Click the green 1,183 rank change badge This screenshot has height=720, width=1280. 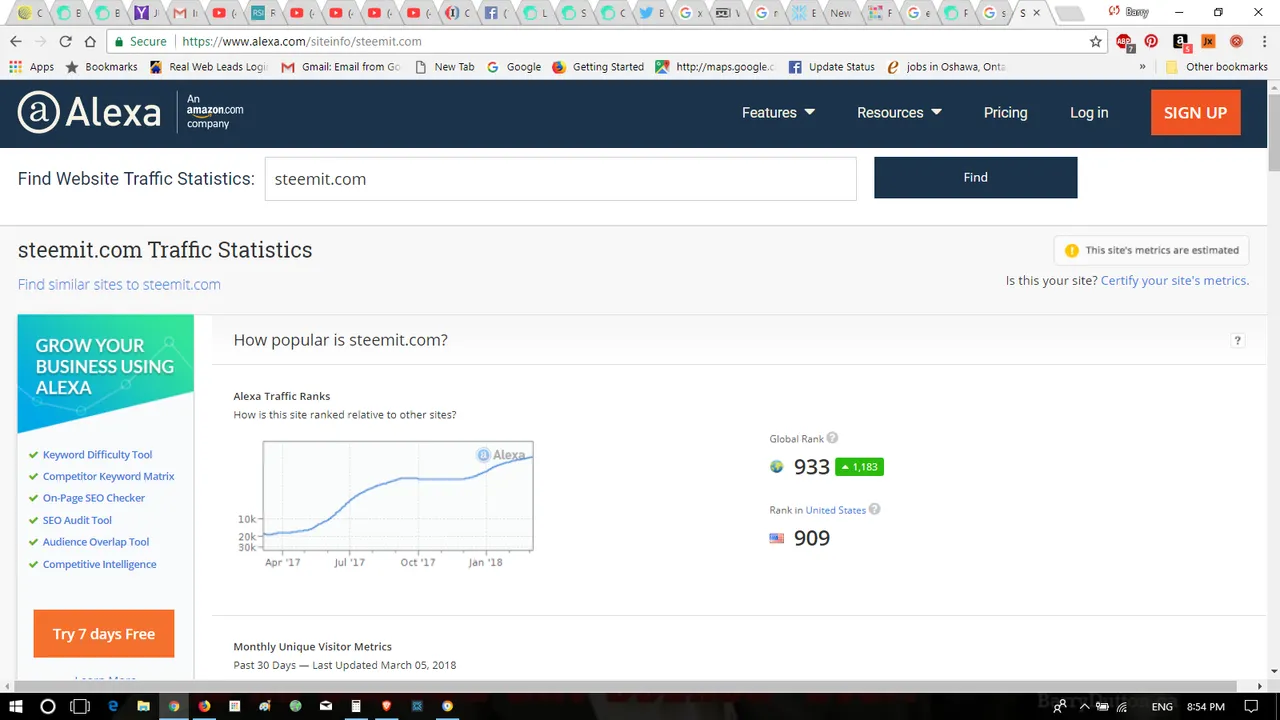pos(859,467)
